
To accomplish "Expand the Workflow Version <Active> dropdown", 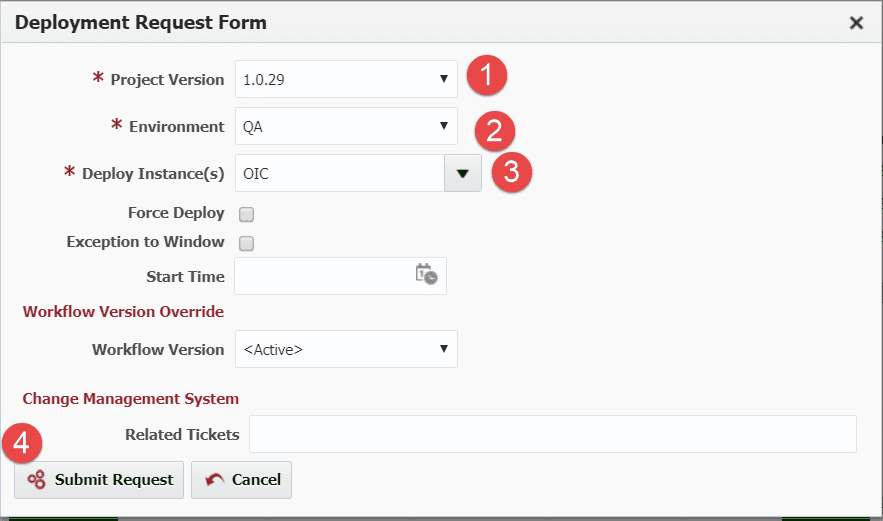I will point(346,349).
